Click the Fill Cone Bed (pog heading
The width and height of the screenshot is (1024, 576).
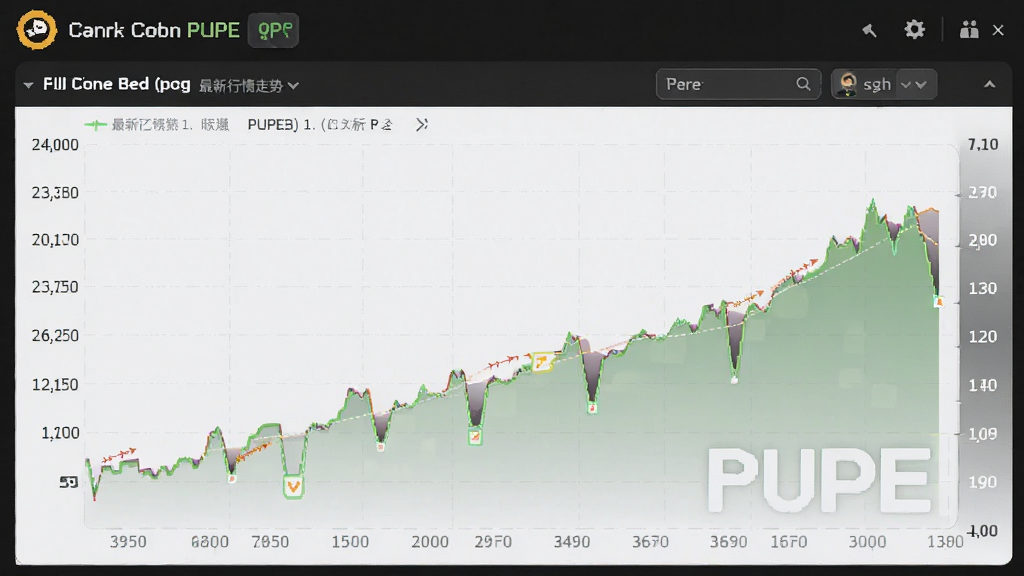pyautogui.click(x=117, y=84)
